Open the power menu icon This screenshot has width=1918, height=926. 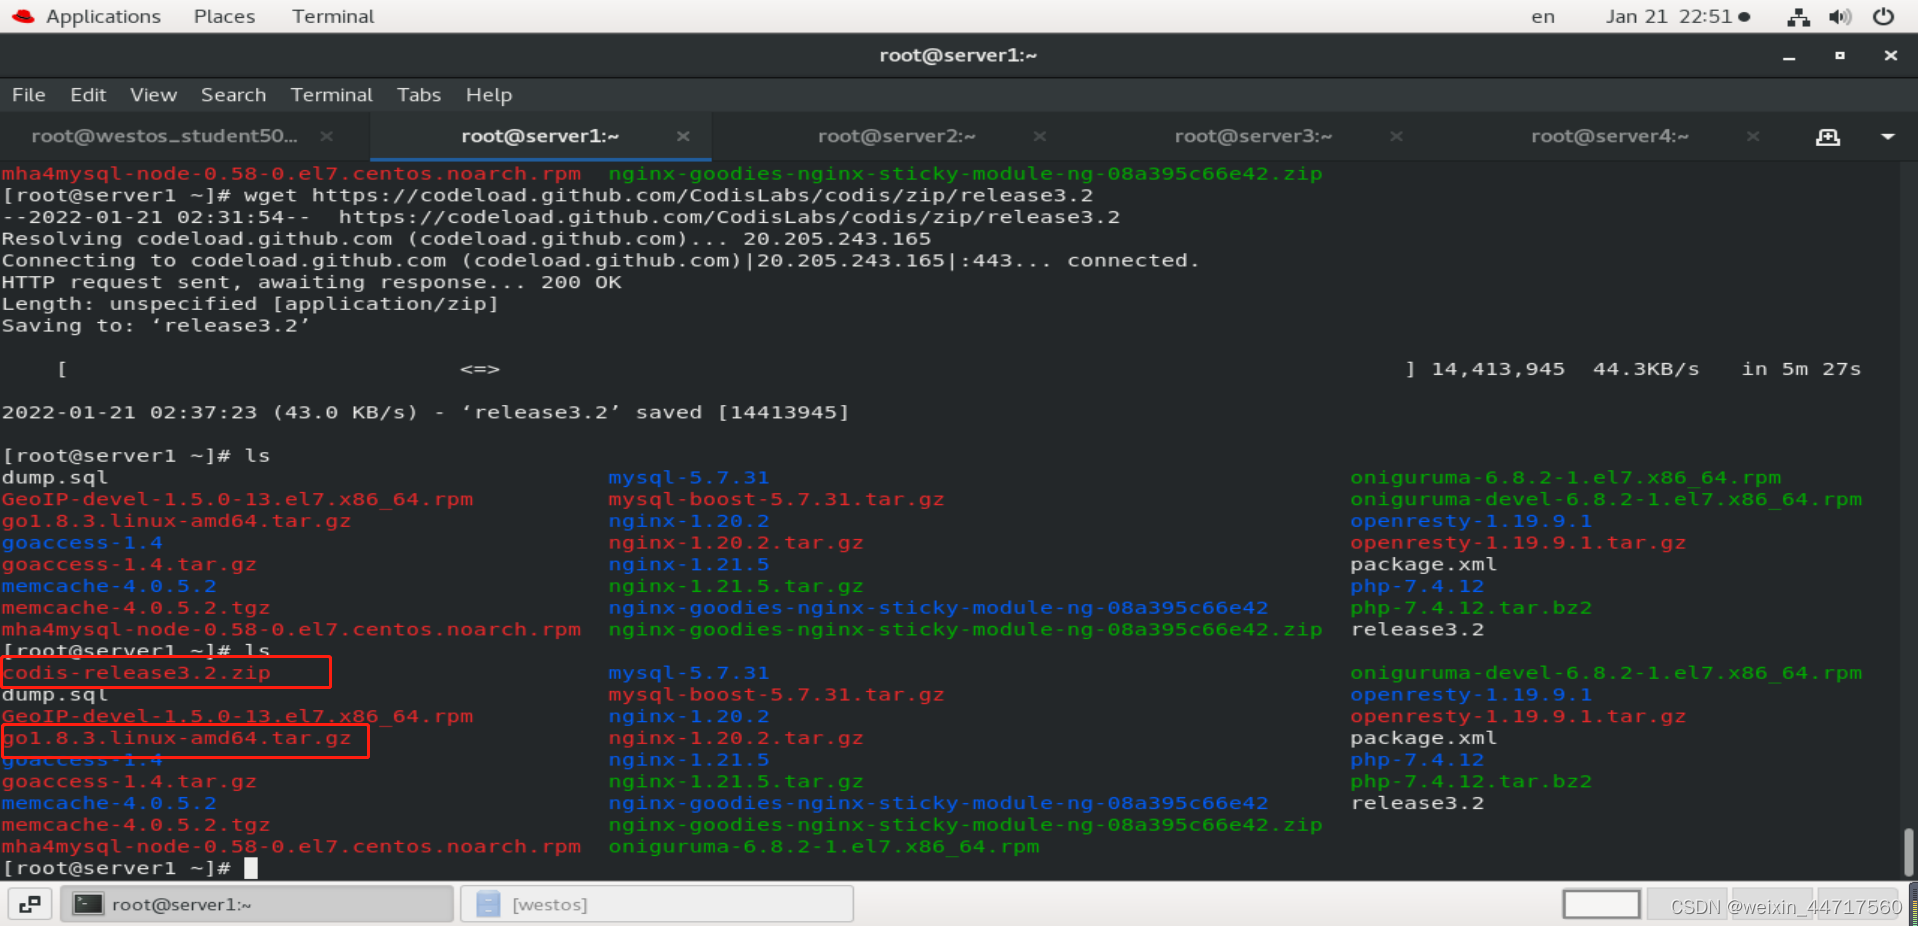(1883, 17)
